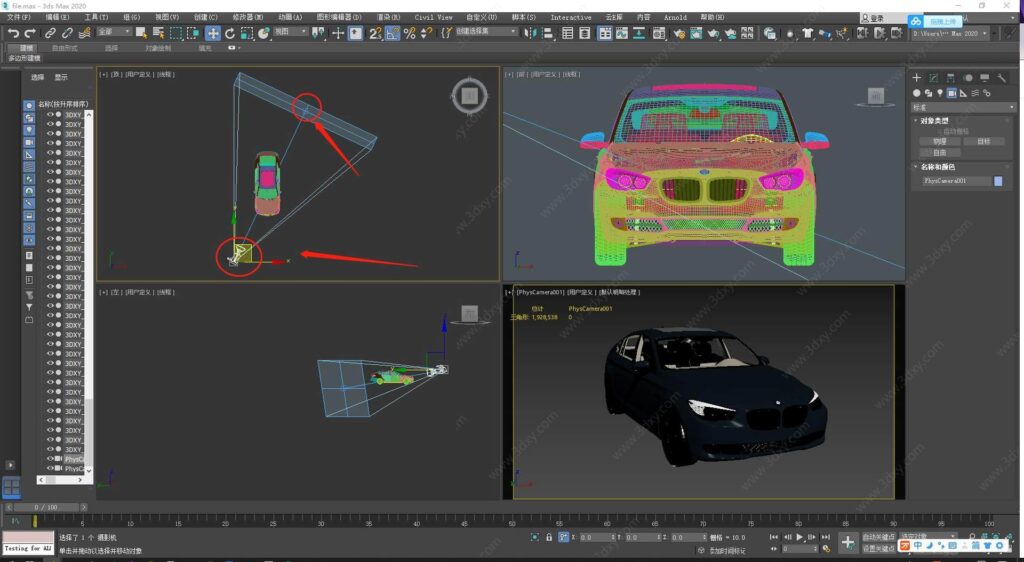
Task: Toggle Window/Crossing selection mode
Action: [x=193, y=33]
